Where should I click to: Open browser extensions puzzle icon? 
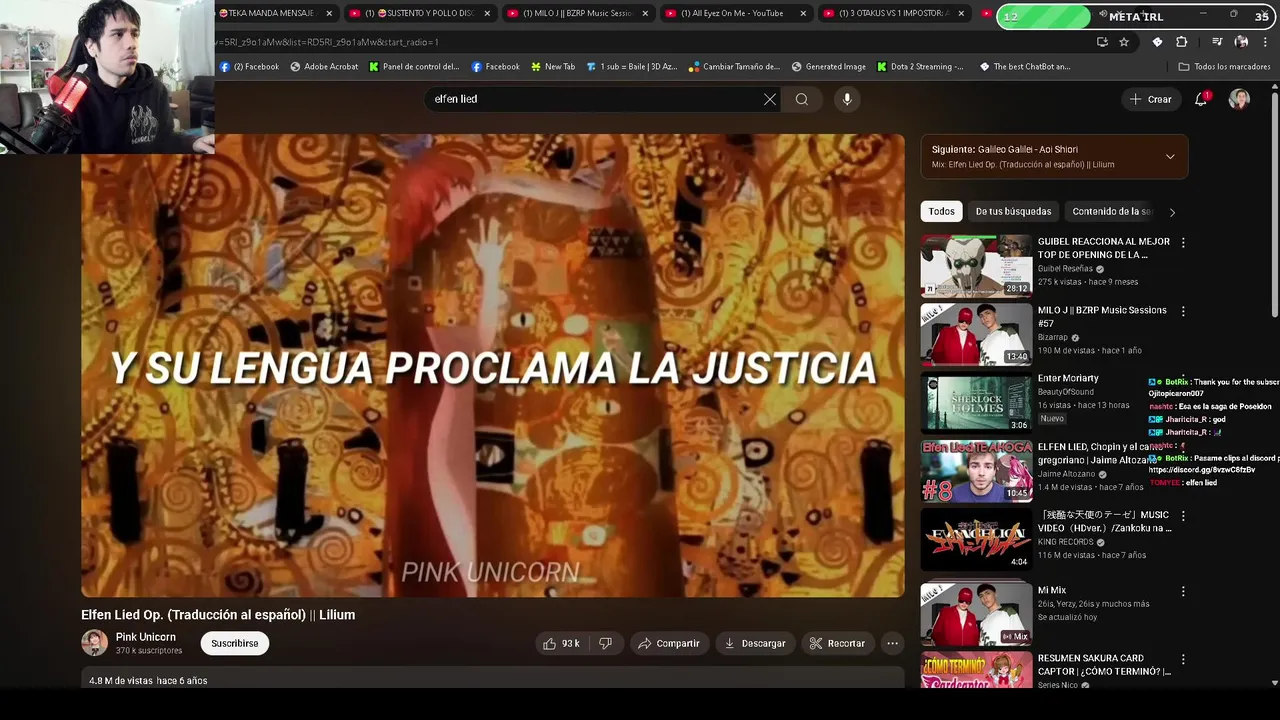(1181, 42)
